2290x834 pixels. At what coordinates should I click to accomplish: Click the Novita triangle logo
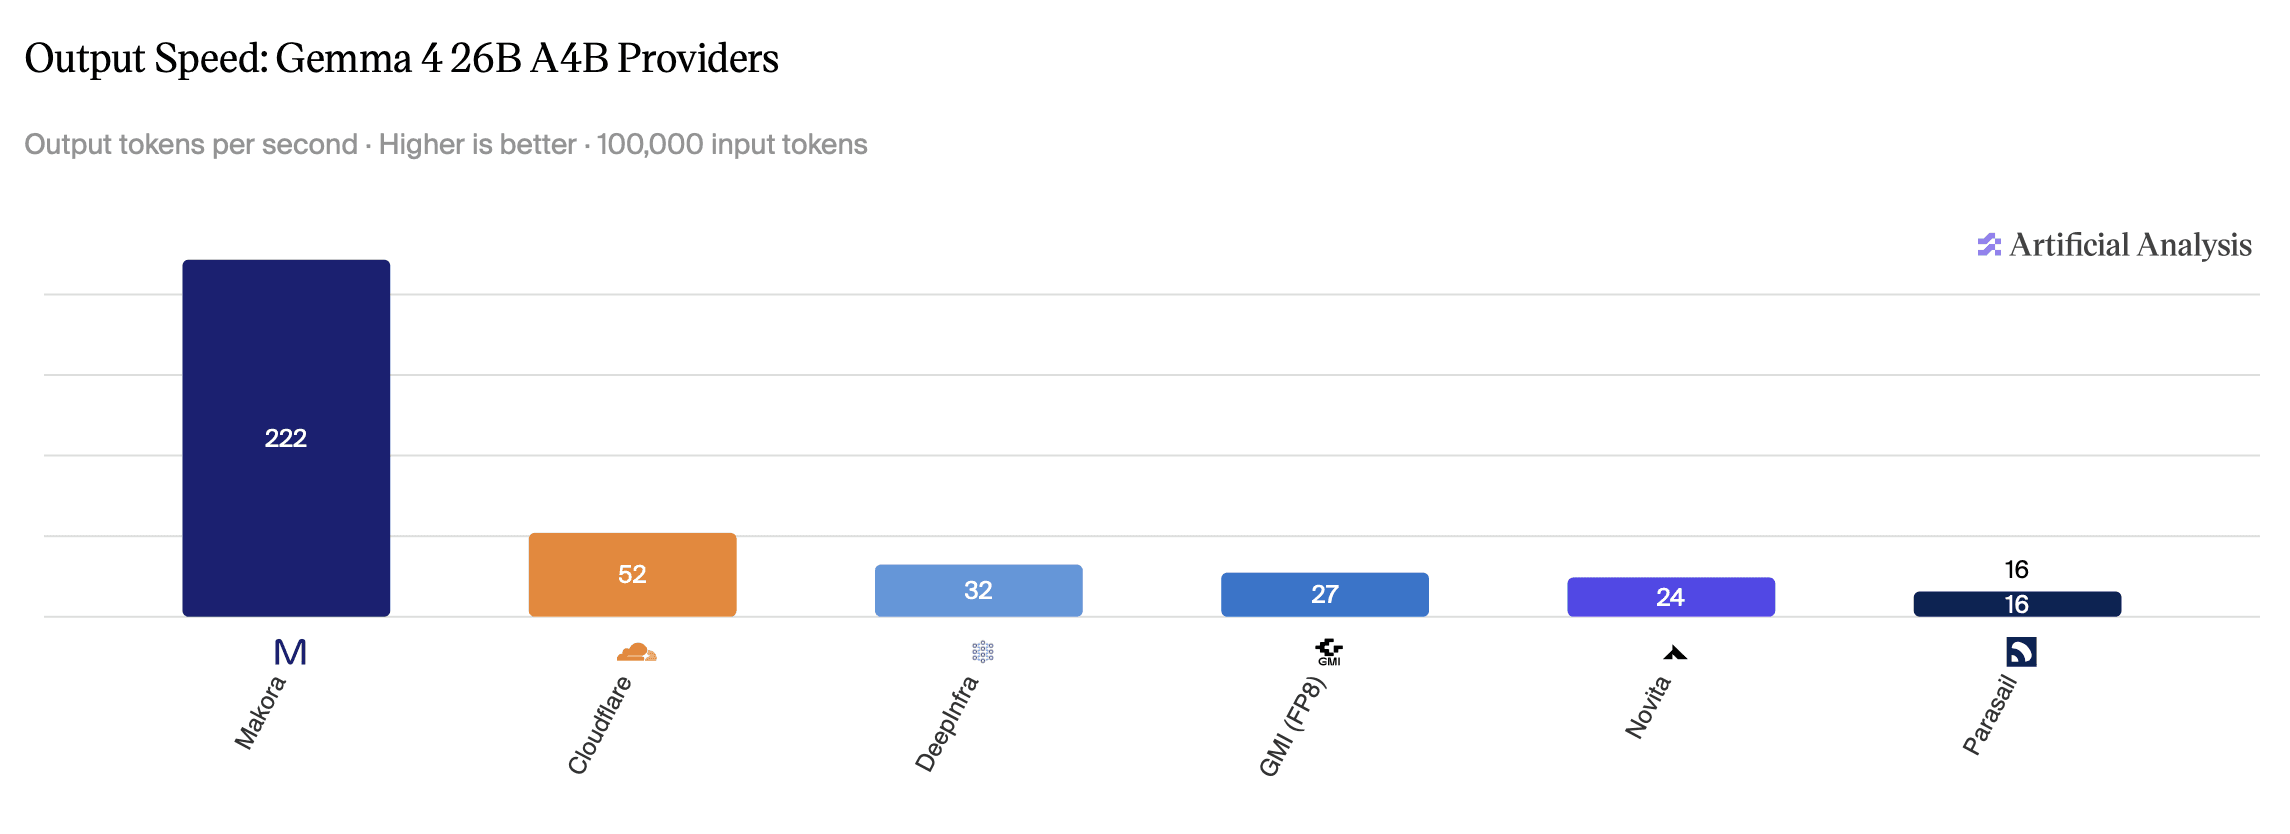coord(1675,653)
